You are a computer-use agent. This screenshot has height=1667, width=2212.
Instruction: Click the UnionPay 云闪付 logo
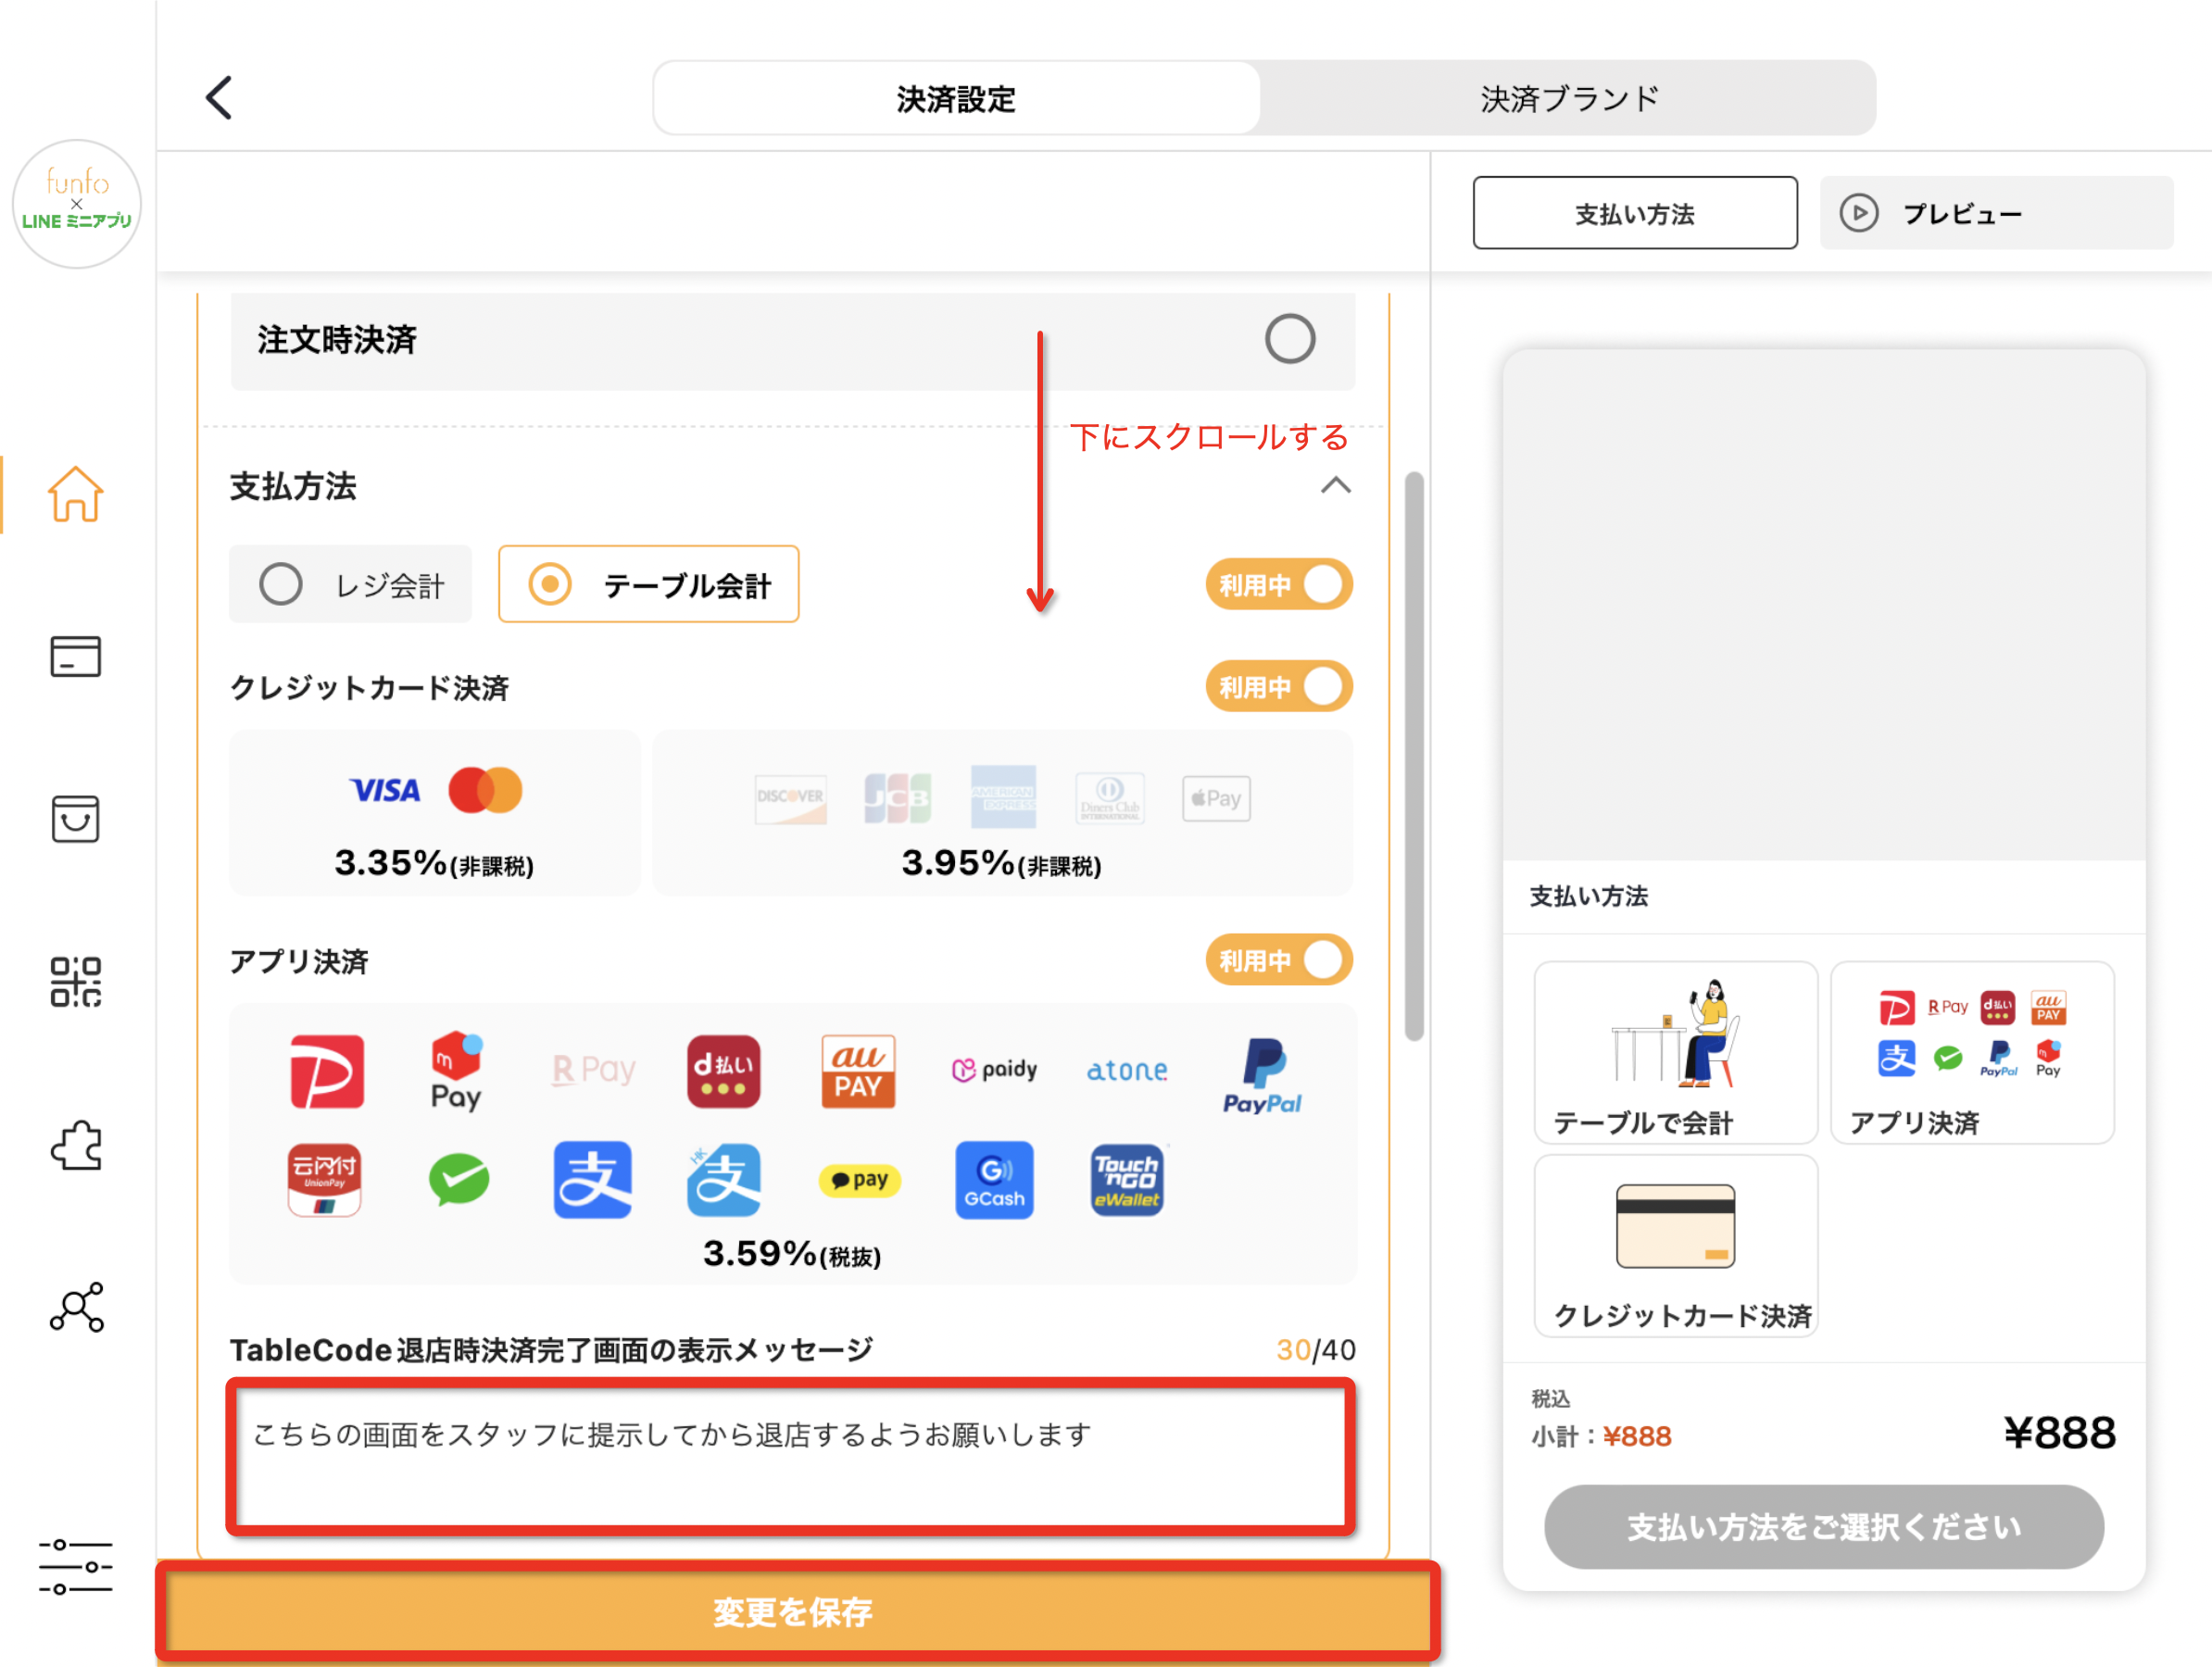(324, 1180)
